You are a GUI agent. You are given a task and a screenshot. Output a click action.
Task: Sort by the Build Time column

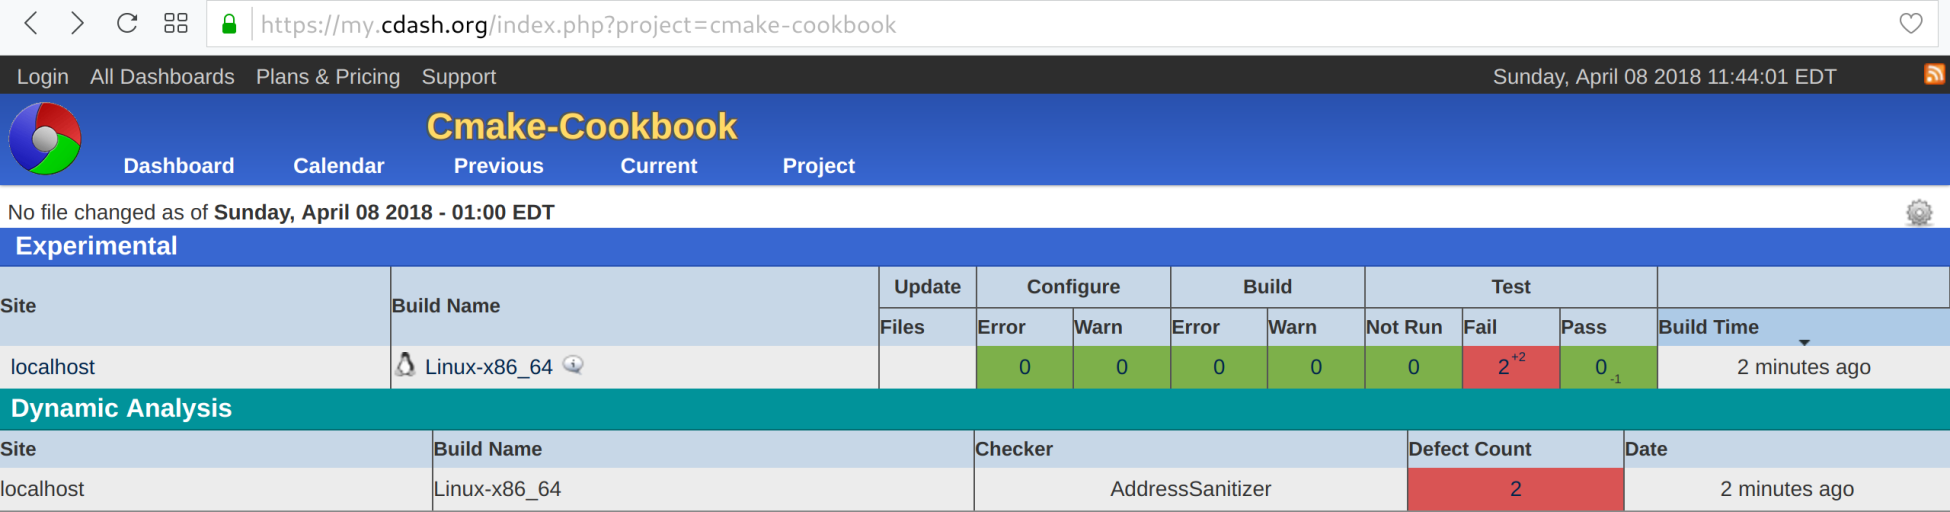[x=1708, y=327]
